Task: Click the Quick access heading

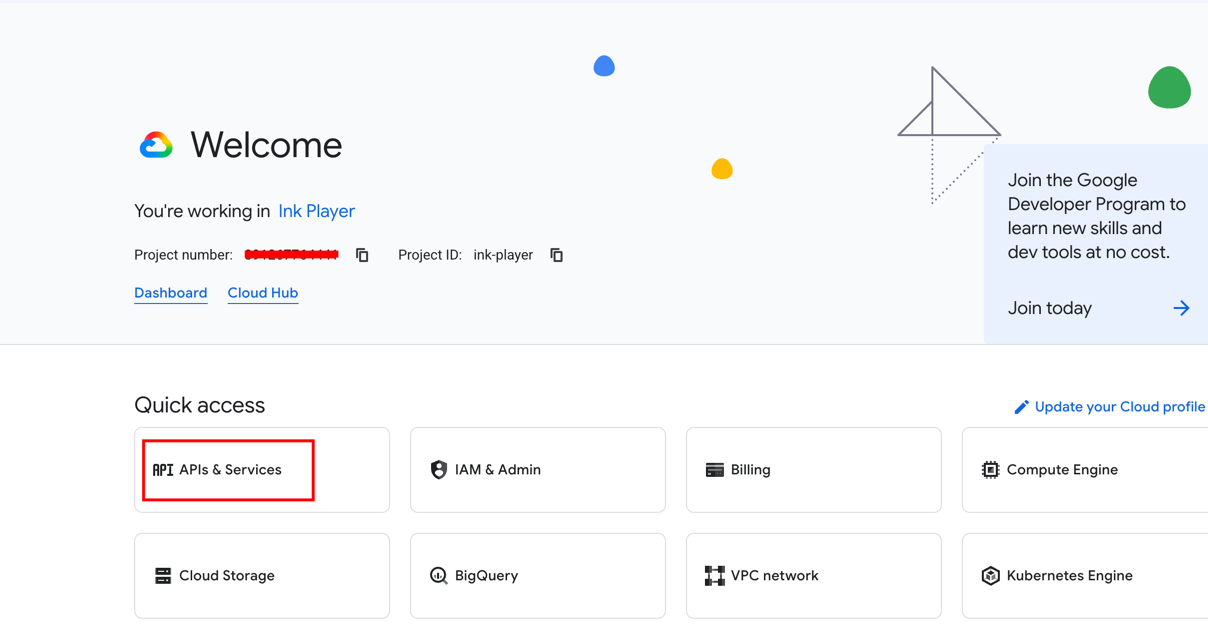Action: coord(200,405)
